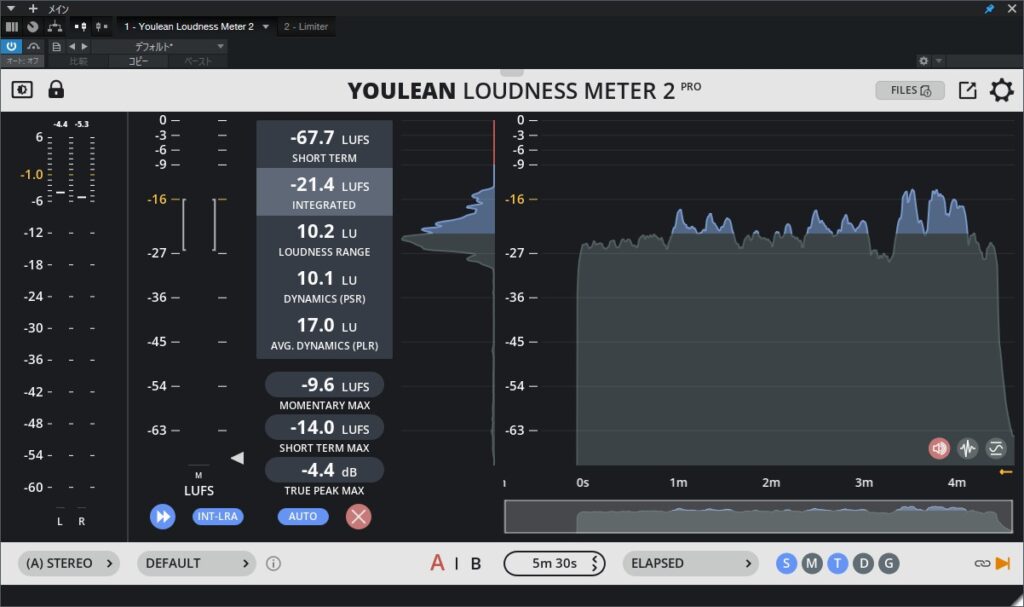Click the LUFS meter label

tap(199, 491)
